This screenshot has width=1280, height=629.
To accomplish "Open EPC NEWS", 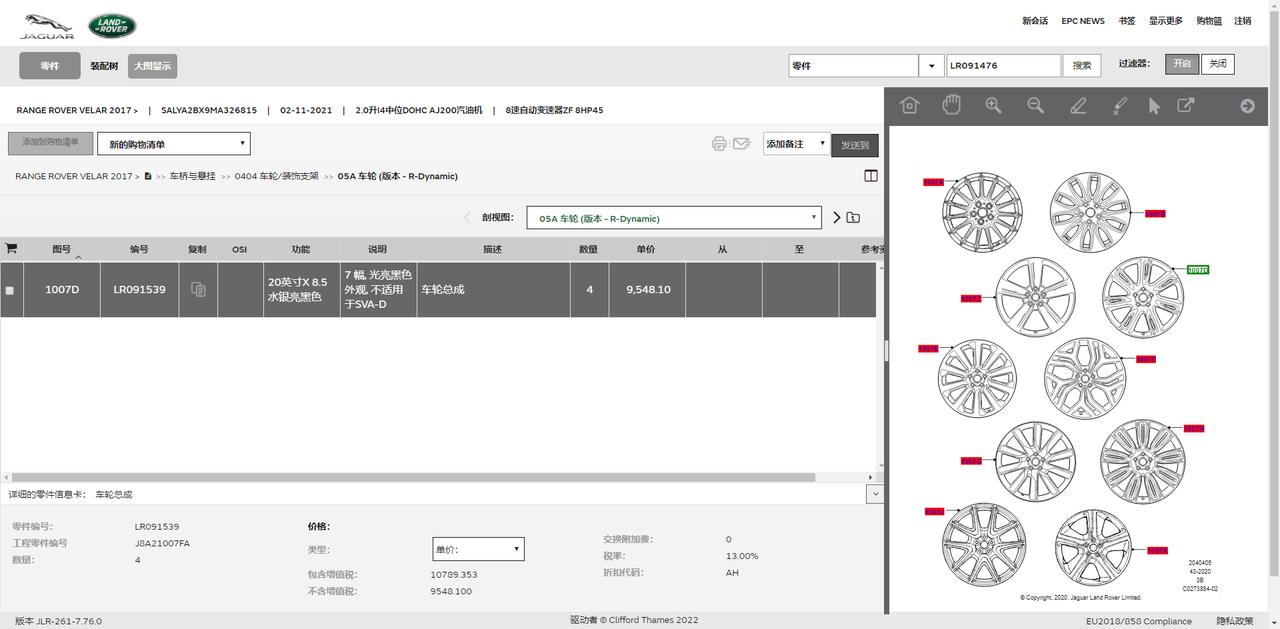I will pyautogui.click(x=1083, y=21).
